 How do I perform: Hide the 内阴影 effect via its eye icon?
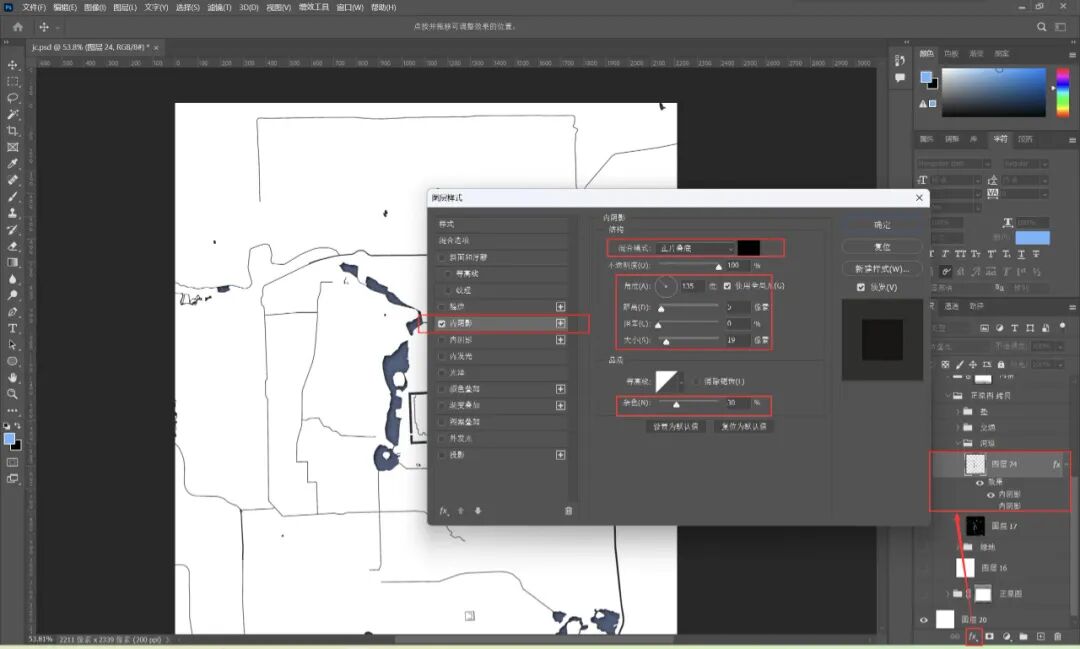click(990, 495)
